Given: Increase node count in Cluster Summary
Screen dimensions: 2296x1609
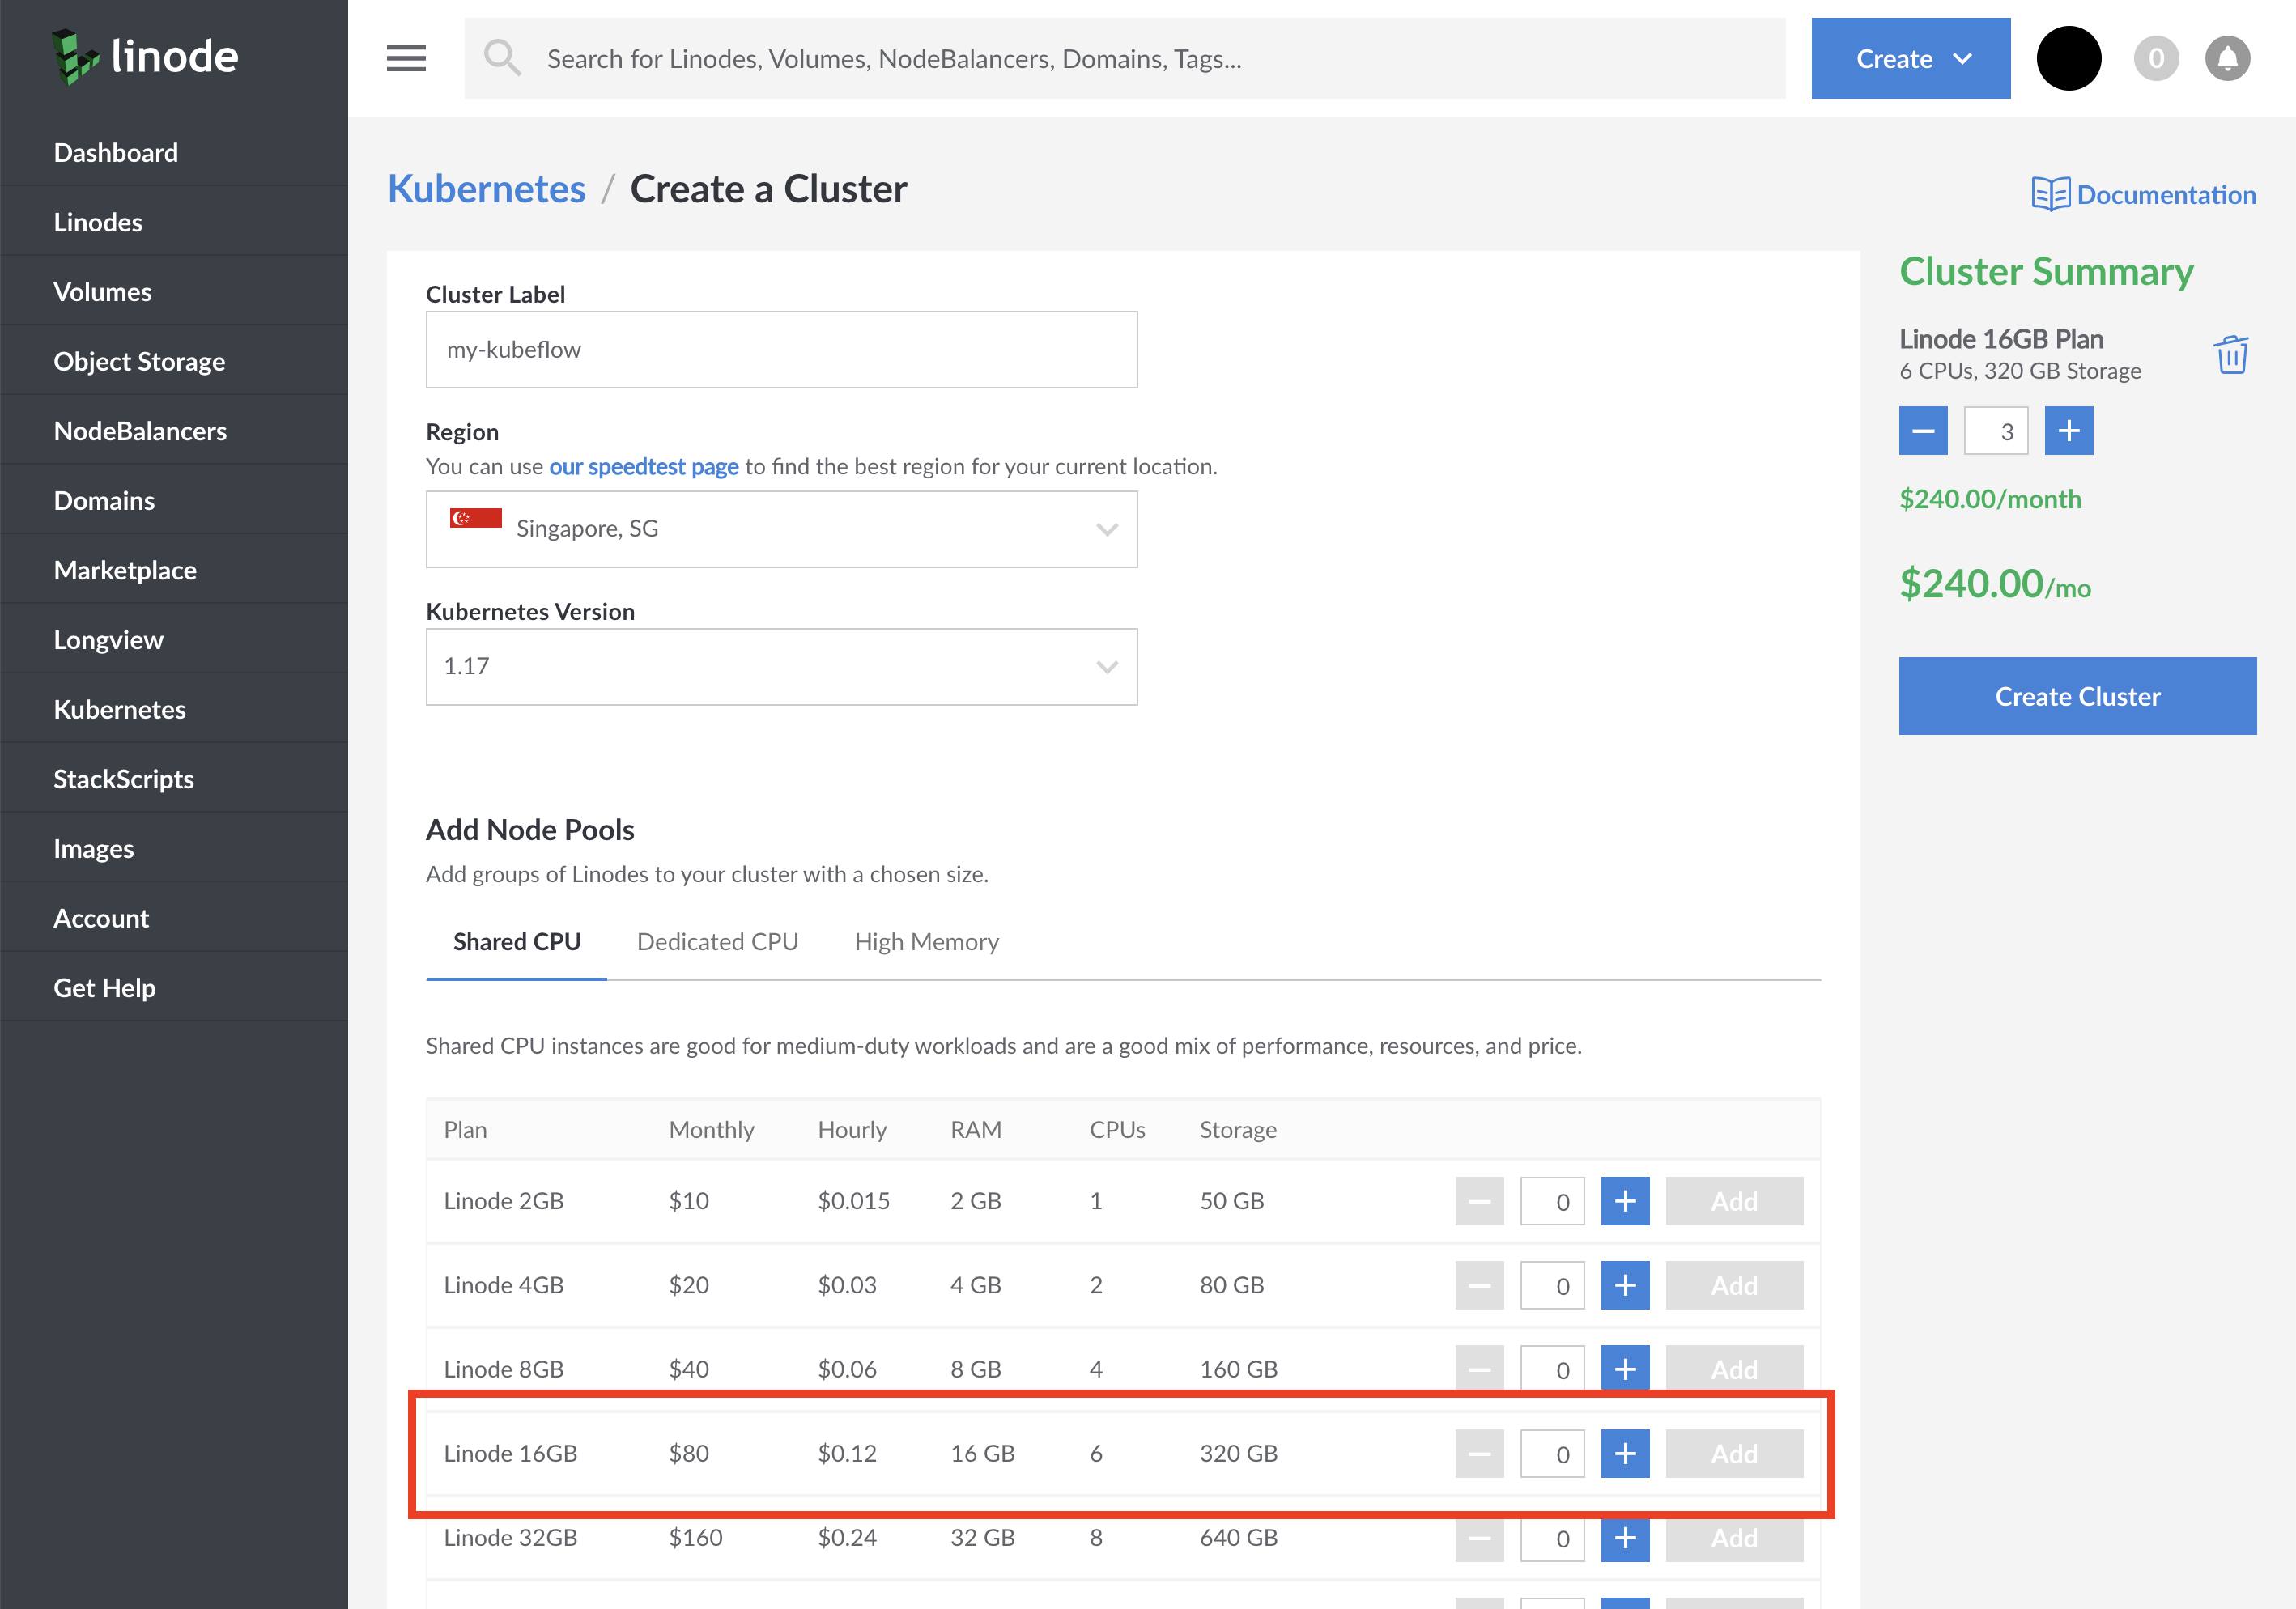Looking at the screenshot, I should point(2068,430).
